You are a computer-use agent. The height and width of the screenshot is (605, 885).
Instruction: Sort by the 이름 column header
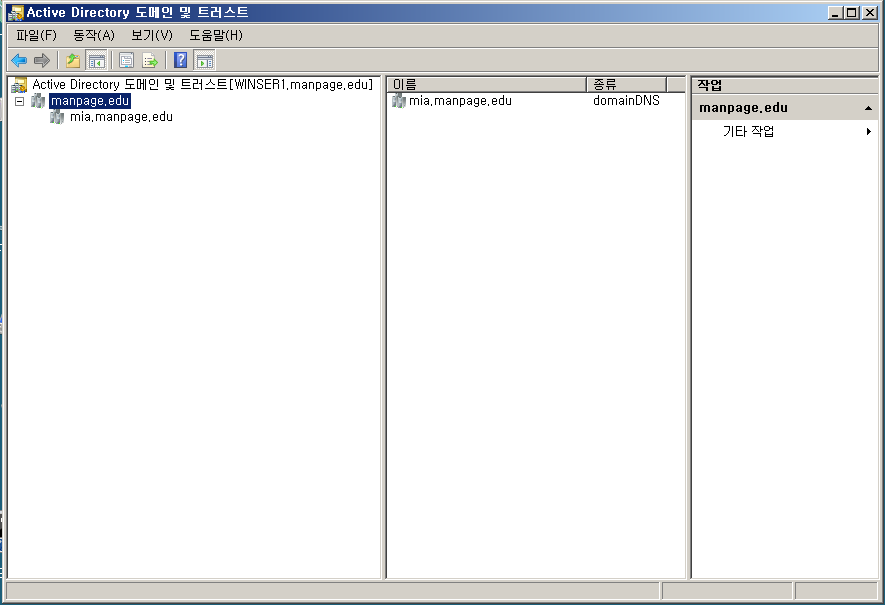(x=487, y=85)
